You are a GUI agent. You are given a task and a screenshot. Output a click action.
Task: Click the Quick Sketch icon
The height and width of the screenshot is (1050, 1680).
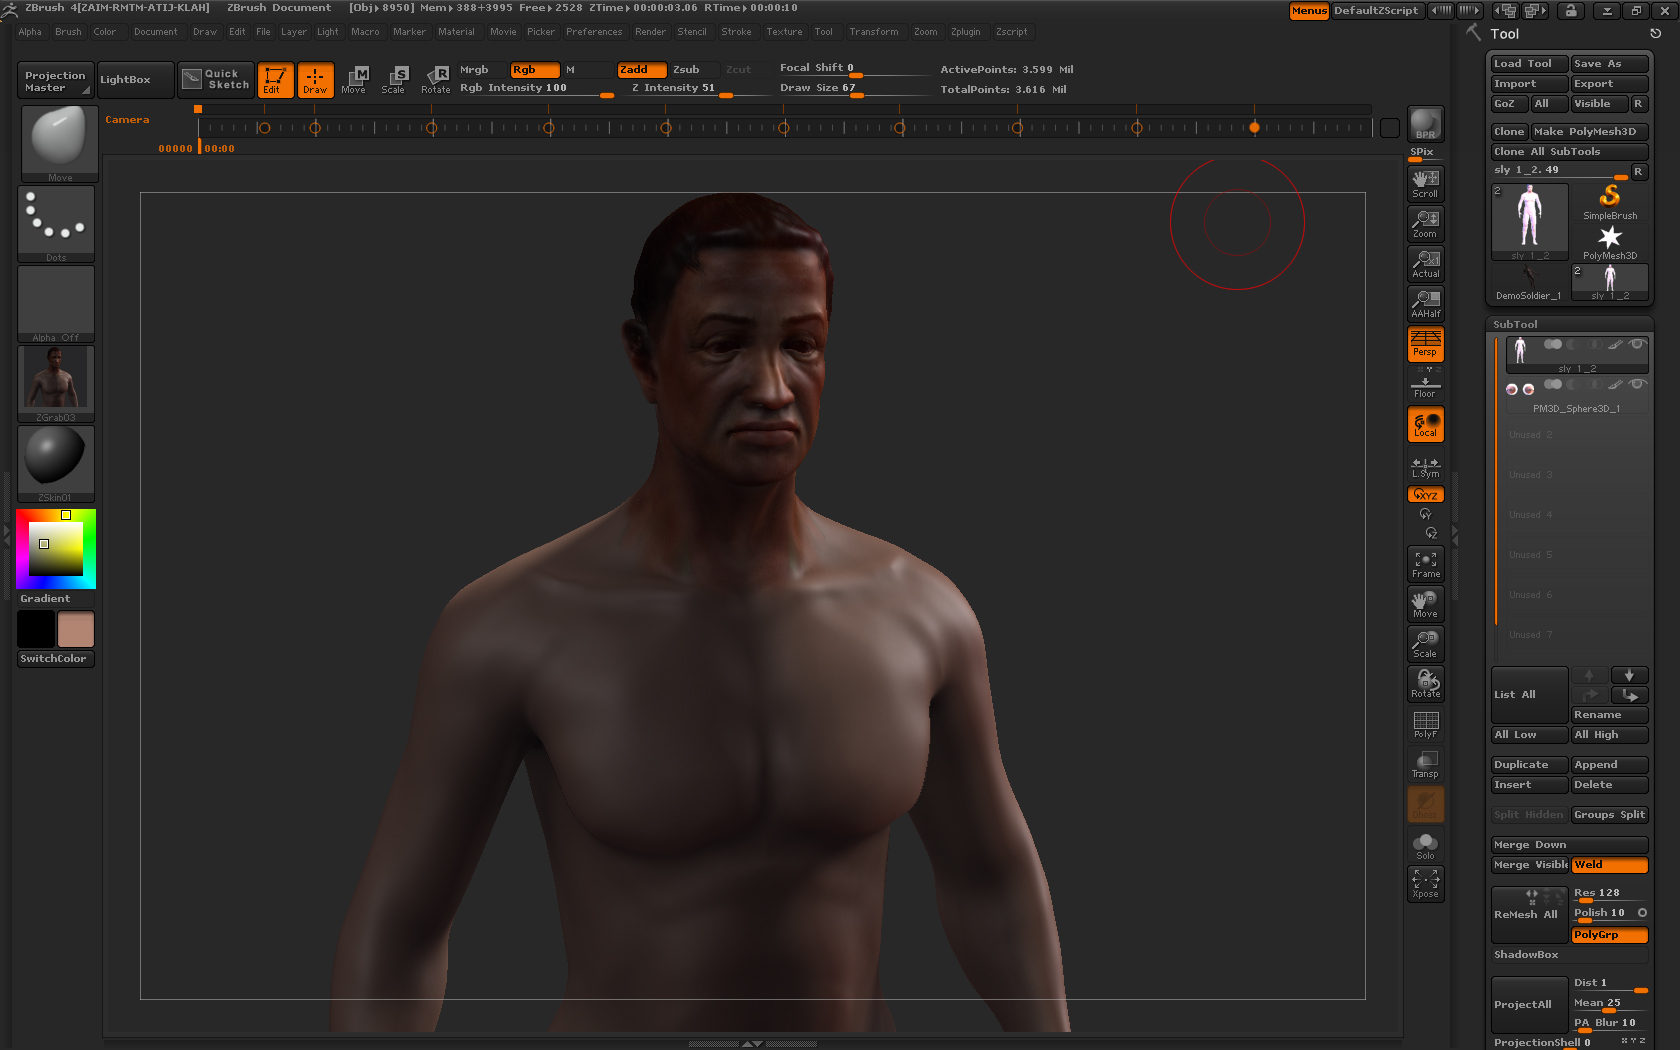[215, 79]
